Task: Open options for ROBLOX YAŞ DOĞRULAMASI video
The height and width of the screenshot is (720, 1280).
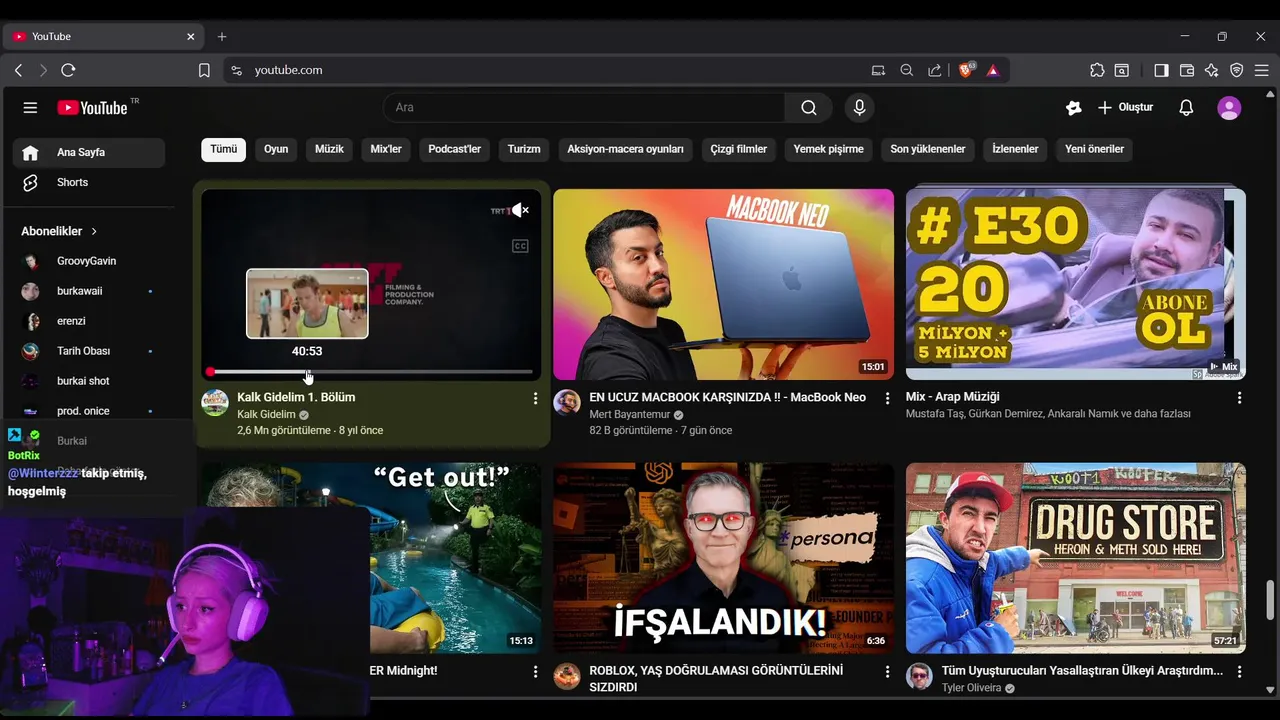Action: point(887,672)
